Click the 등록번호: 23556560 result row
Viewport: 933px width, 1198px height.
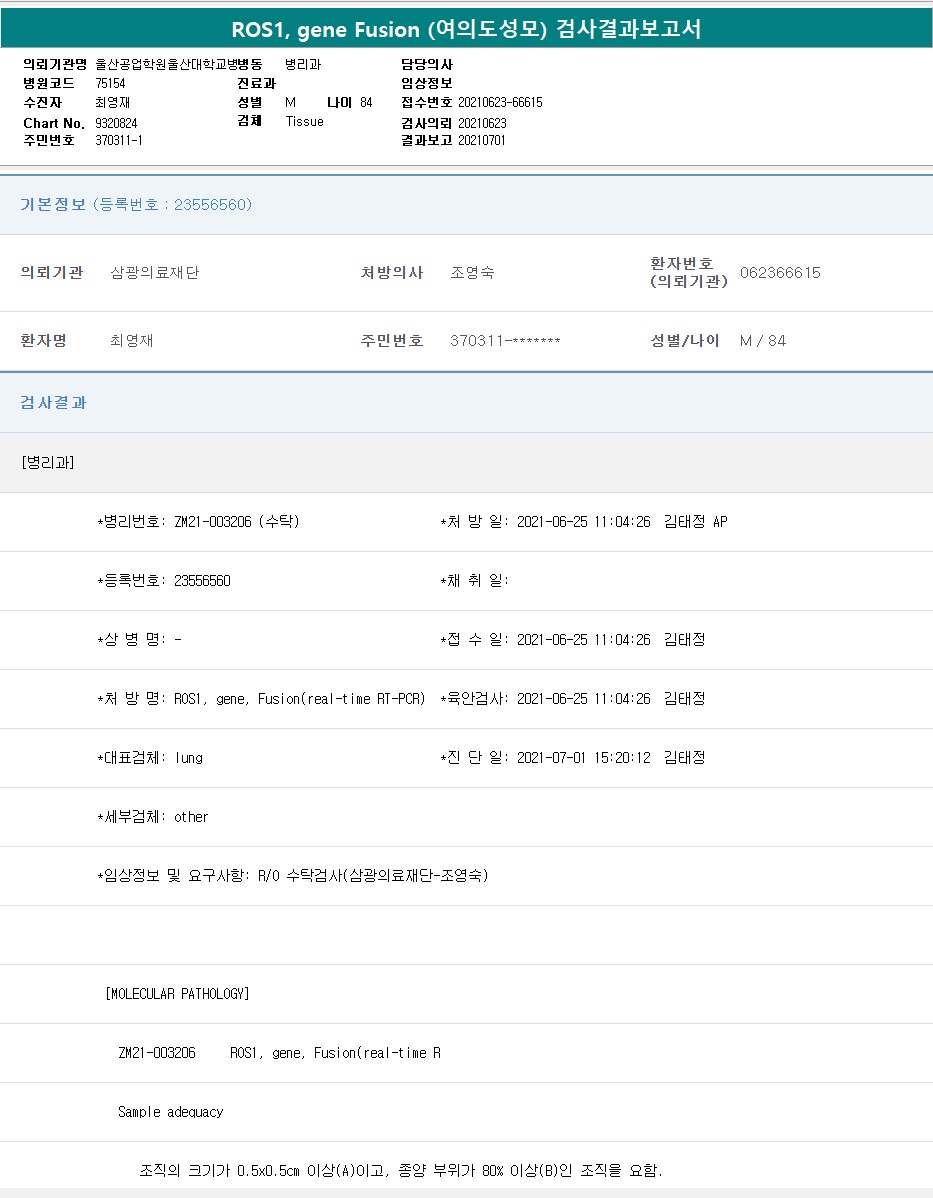(164, 581)
